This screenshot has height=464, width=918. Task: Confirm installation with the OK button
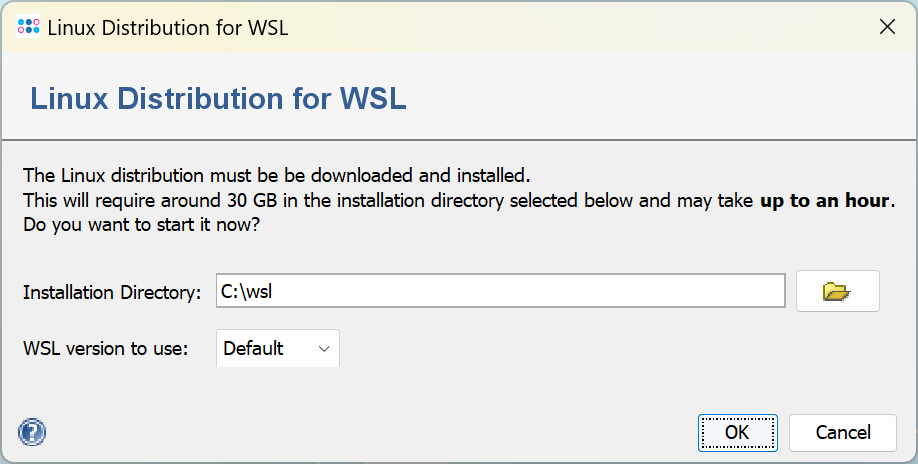click(737, 432)
